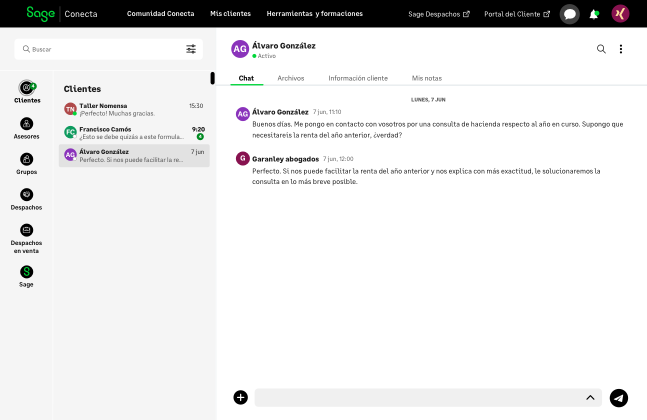Open the three-dot more options menu
The image size is (647, 420).
tap(621, 49)
